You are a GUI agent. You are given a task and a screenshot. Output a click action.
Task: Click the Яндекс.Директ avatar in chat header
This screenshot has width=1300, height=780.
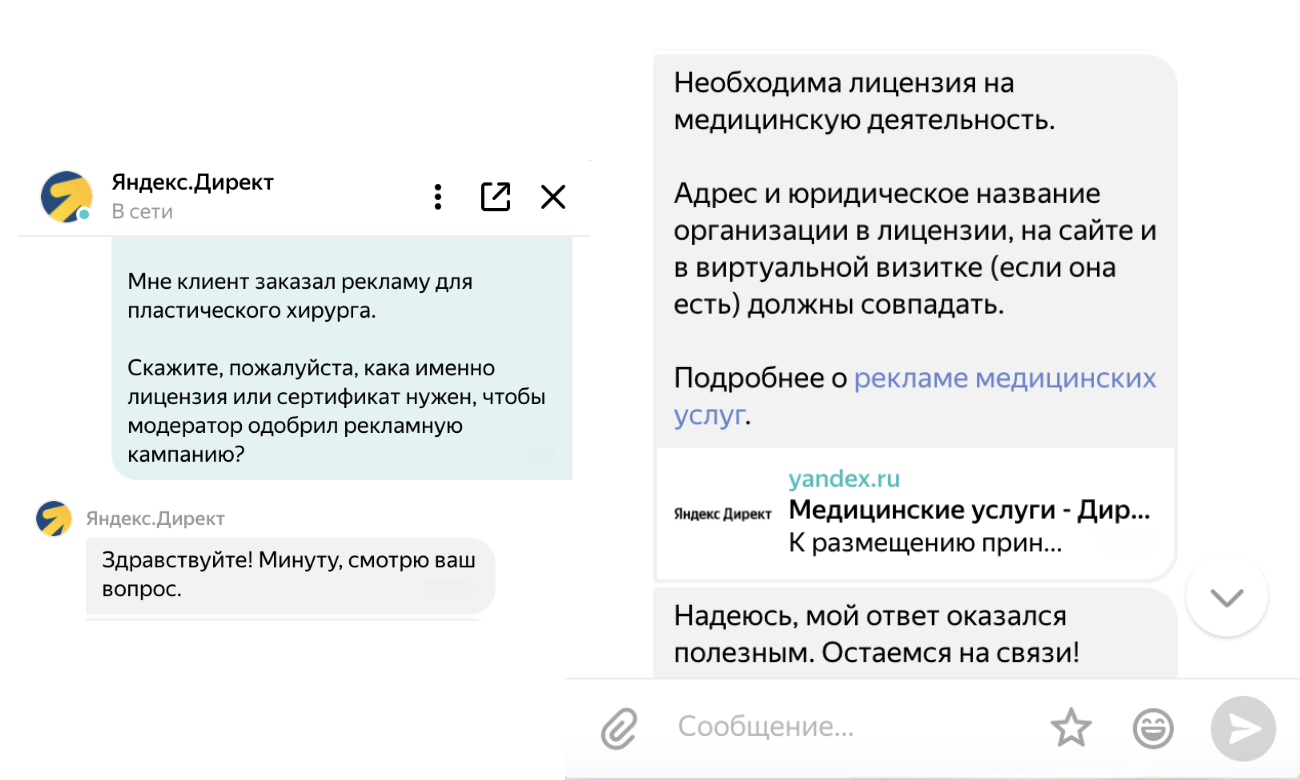pyautogui.click(x=66, y=197)
